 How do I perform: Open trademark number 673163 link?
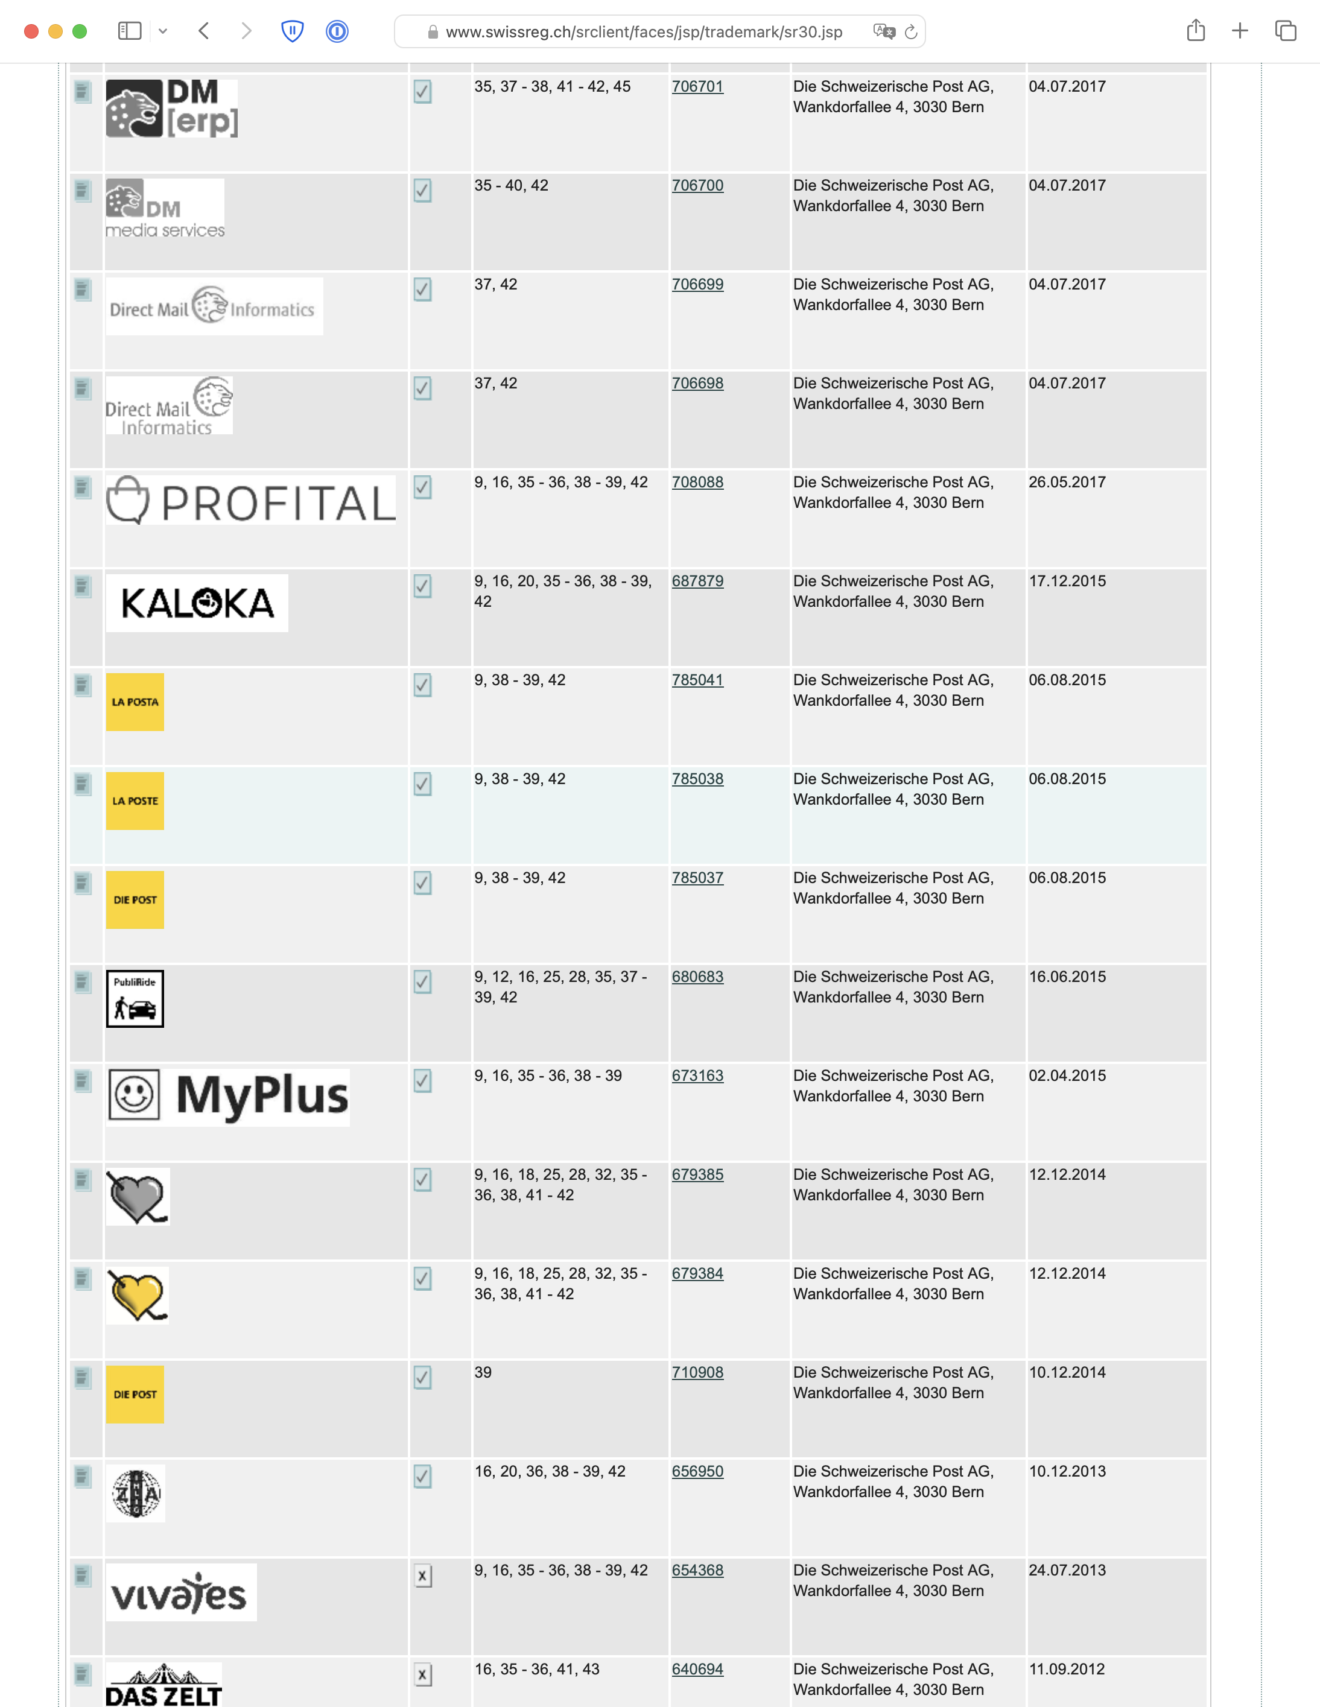pos(697,1076)
